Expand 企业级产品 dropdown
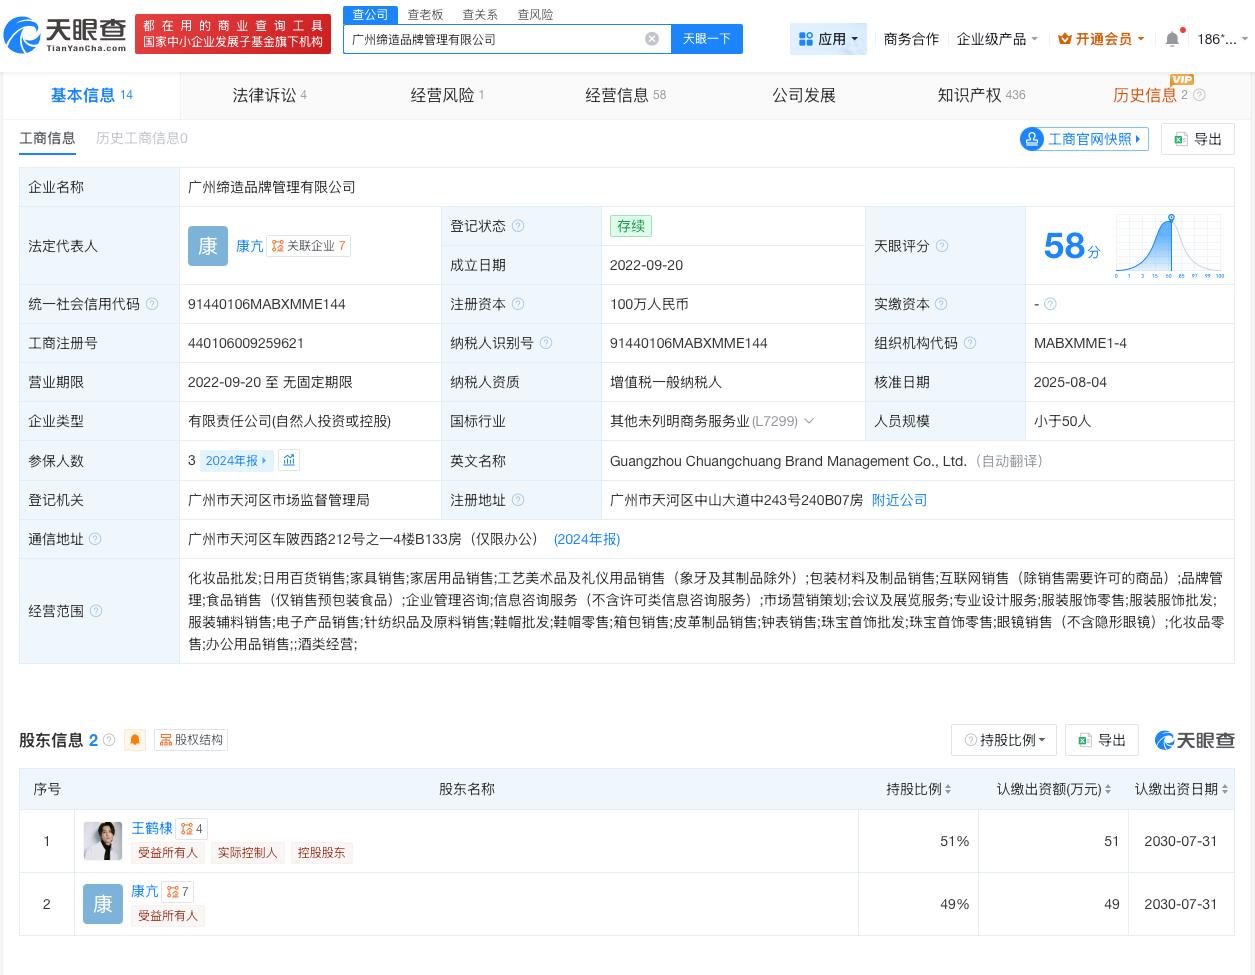This screenshot has width=1255, height=975. click(997, 39)
